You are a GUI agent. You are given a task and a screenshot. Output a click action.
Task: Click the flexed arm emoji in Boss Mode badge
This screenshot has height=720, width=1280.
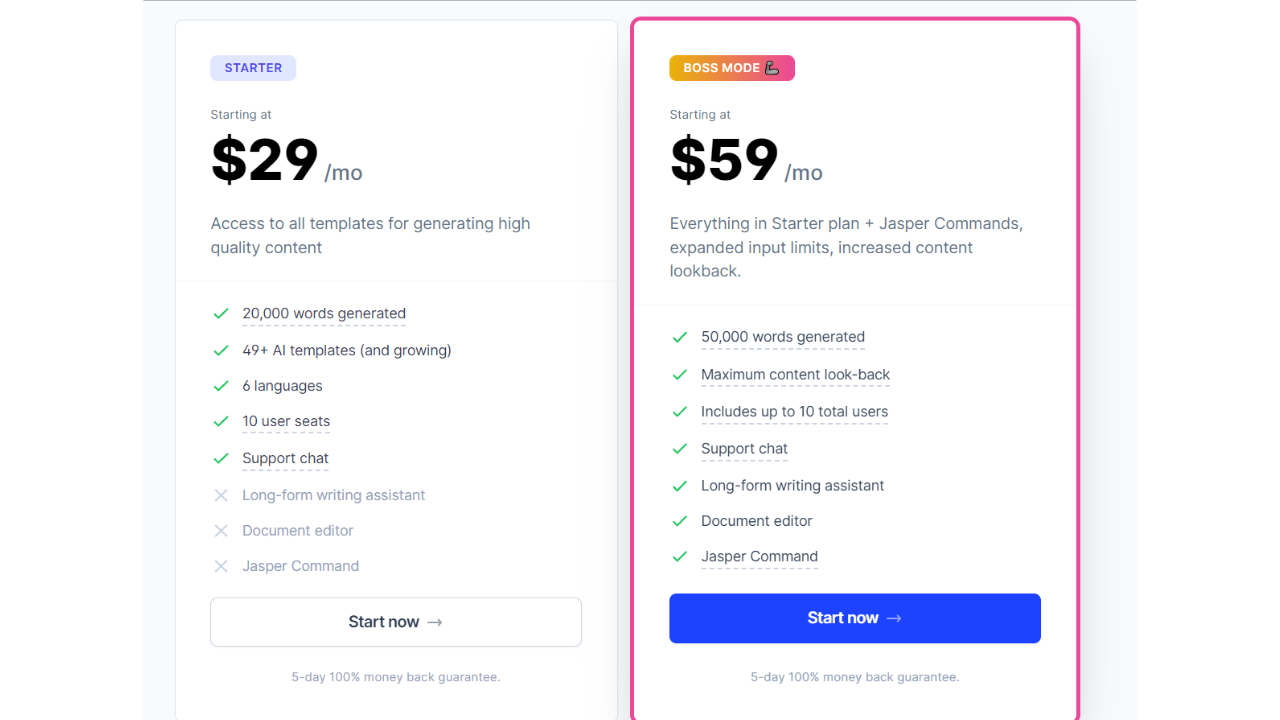pyautogui.click(x=772, y=68)
